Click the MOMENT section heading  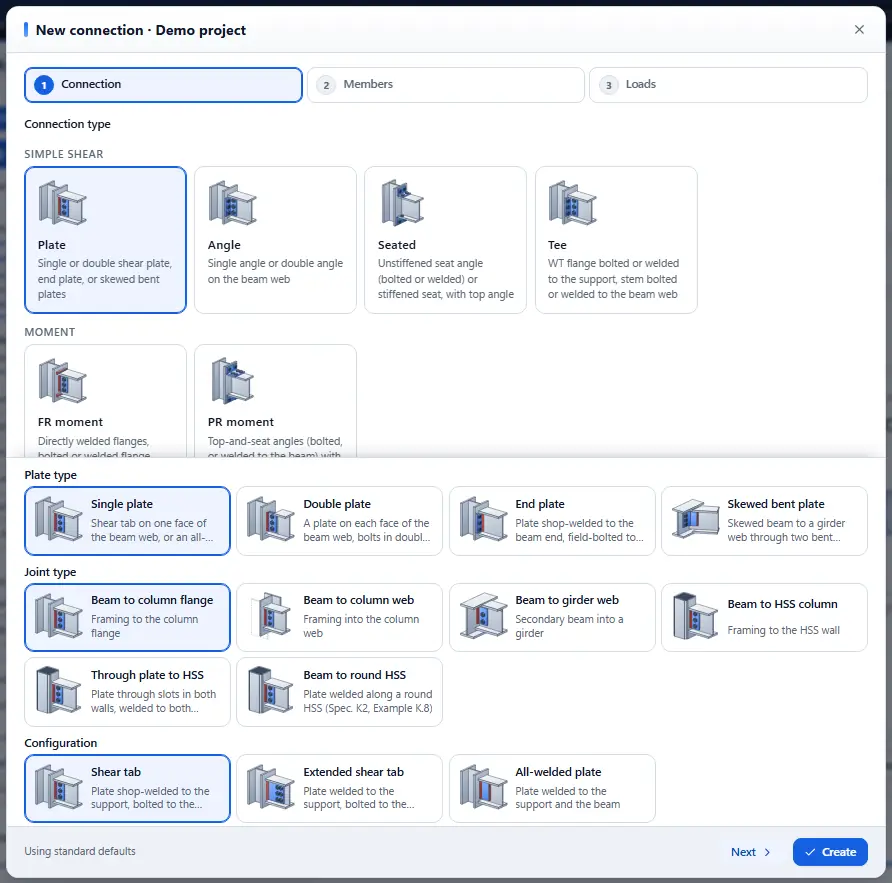point(49,332)
